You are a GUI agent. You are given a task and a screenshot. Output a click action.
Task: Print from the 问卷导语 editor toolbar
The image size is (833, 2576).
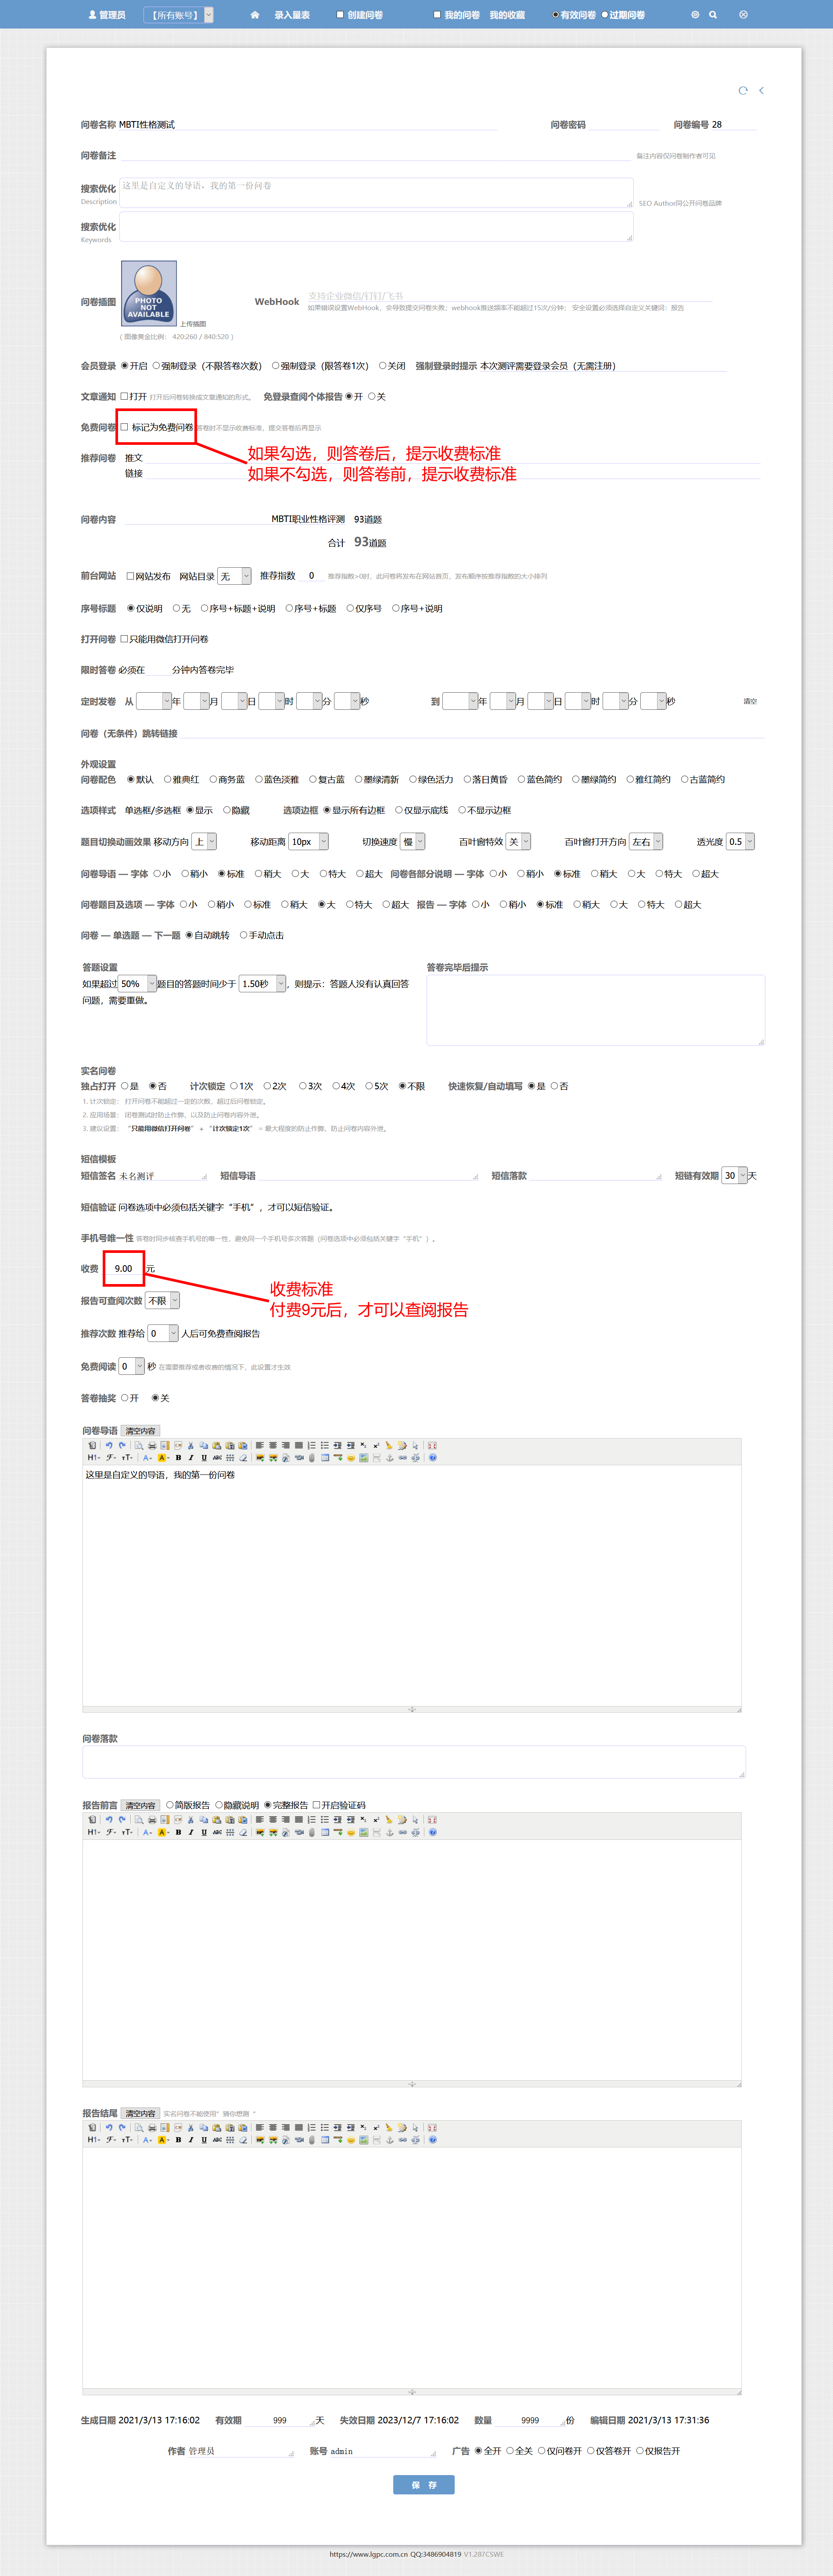point(152,1445)
